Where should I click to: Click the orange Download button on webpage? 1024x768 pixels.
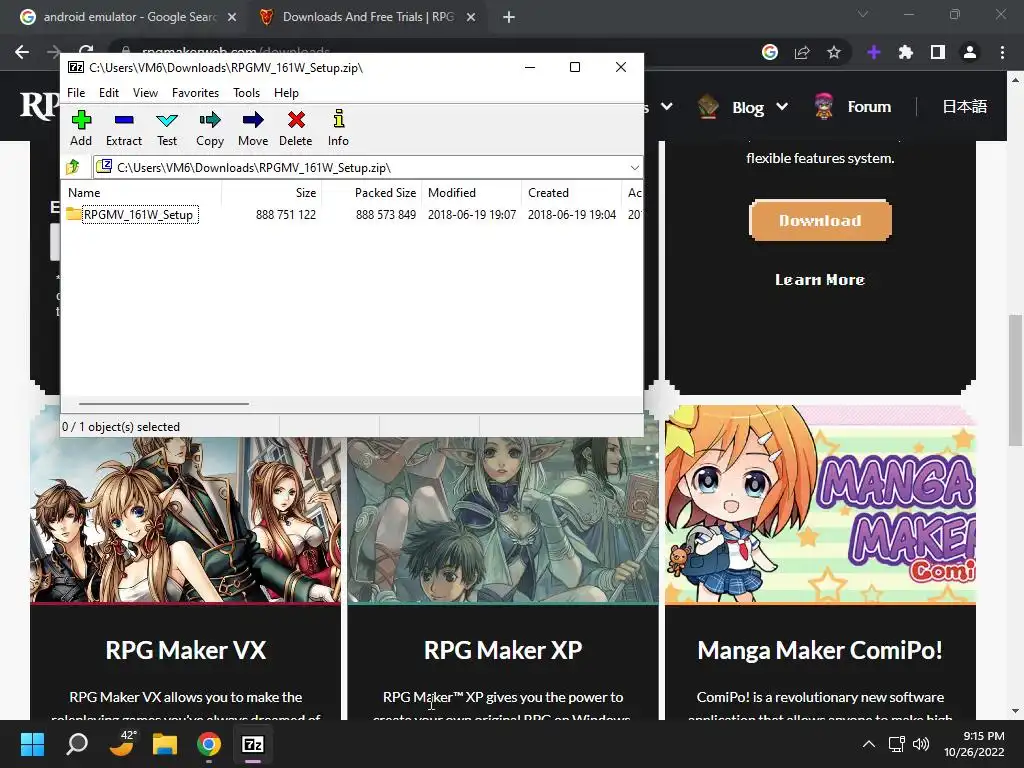click(x=820, y=221)
